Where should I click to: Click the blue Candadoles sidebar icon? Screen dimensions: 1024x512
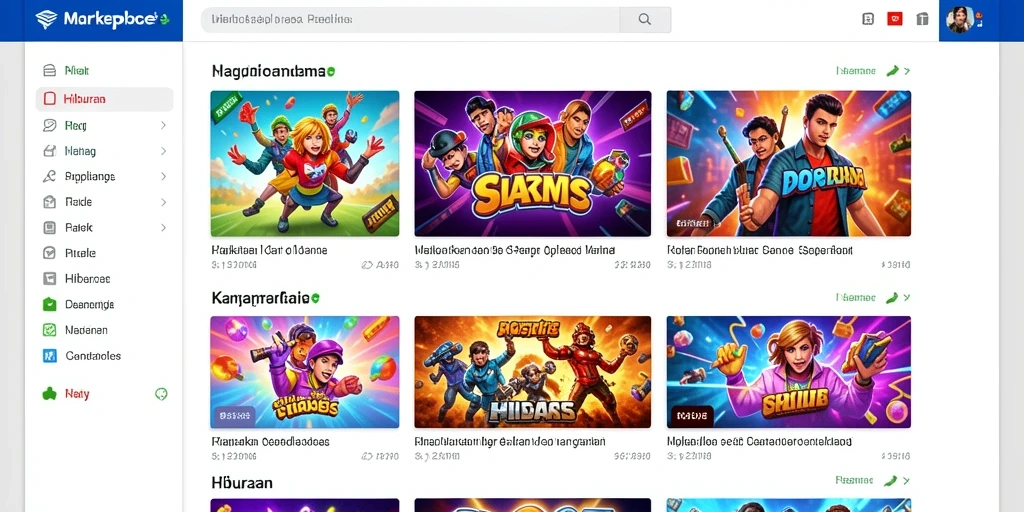49,356
